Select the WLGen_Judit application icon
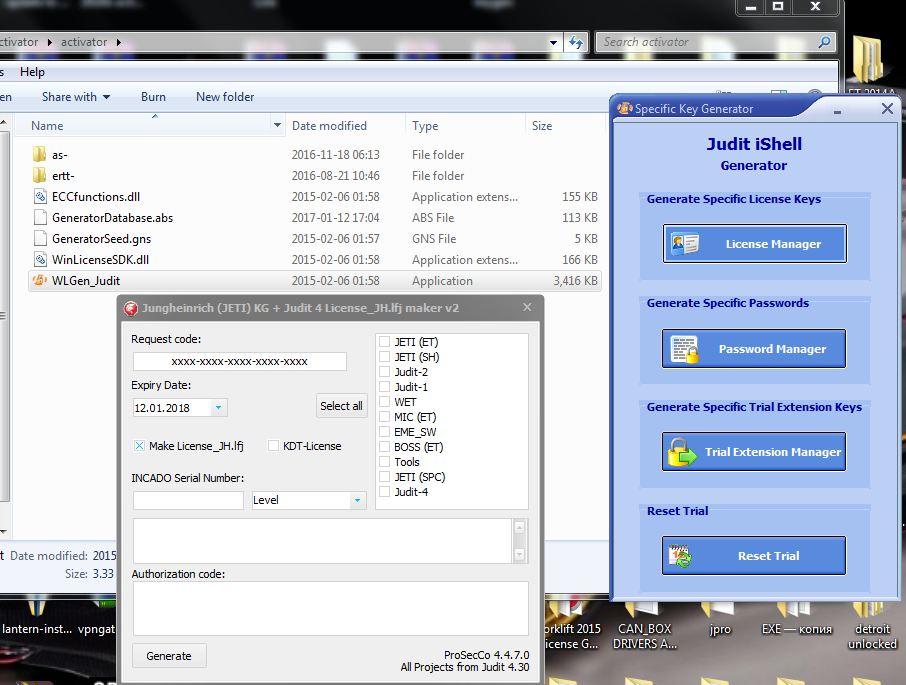The image size is (906, 685). pos(40,281)
